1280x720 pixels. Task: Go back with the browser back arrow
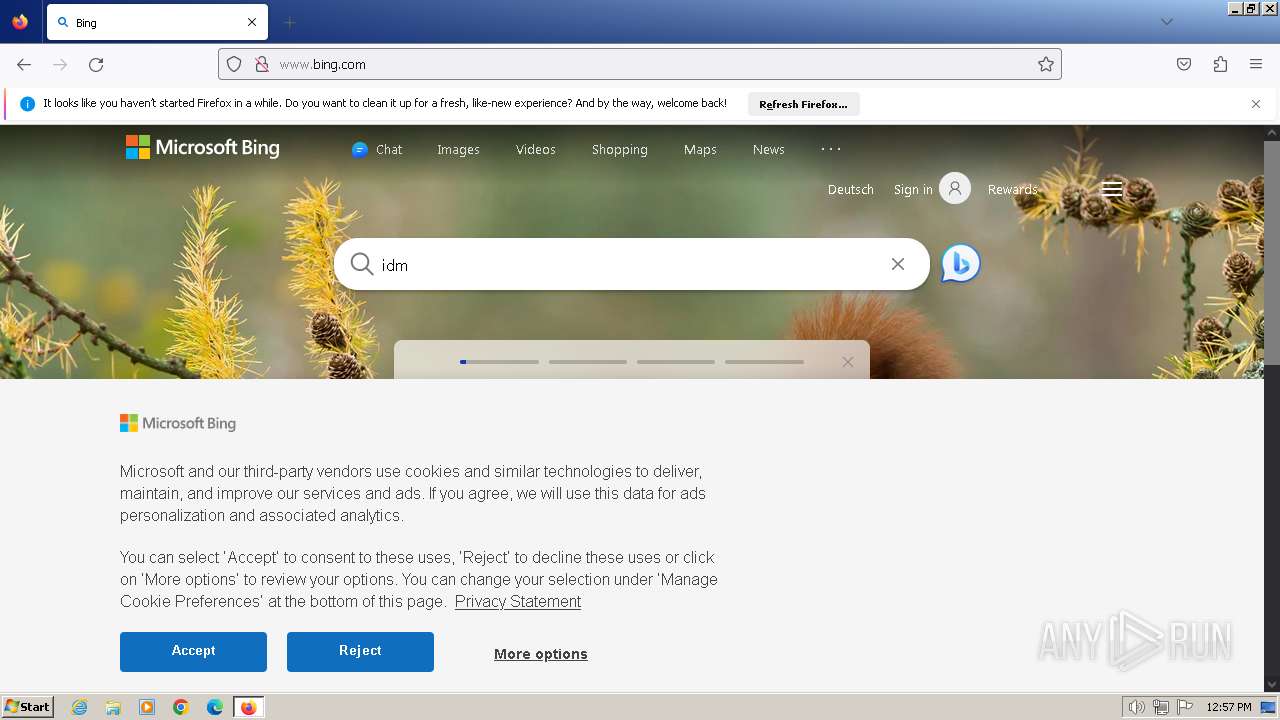pos(24,64)
